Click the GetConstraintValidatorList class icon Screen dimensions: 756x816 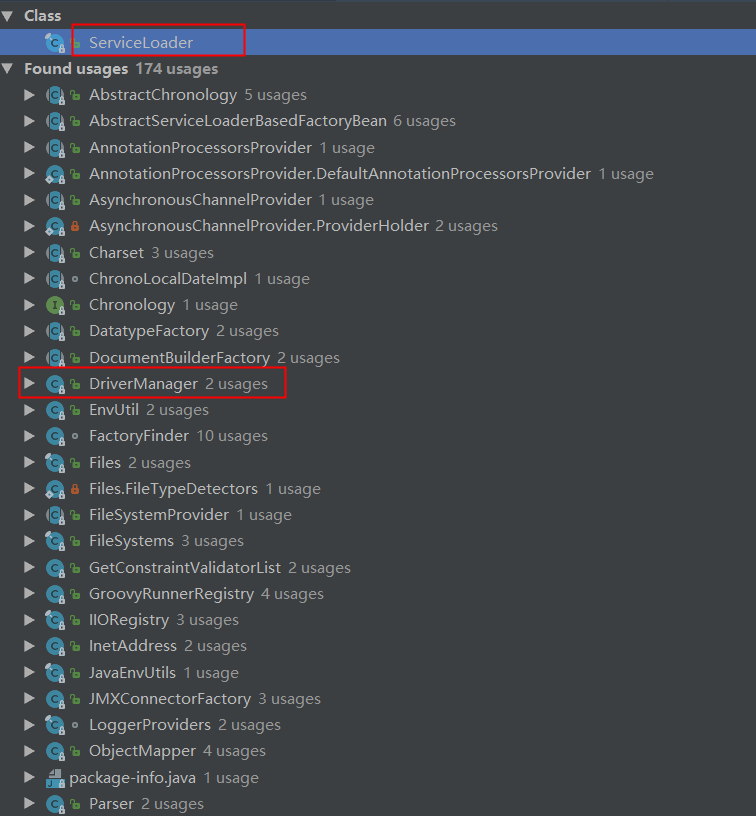point(55,568)
